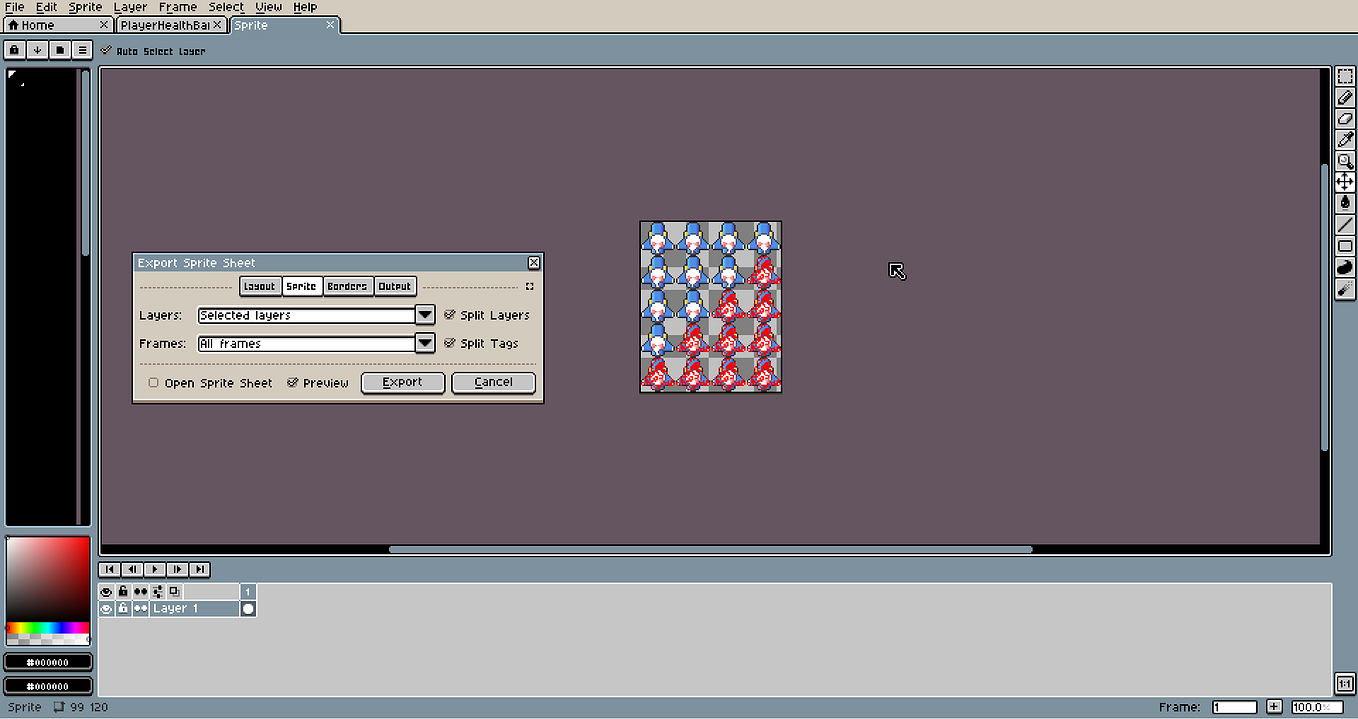The image size is (1358, 719).
Task: Cancel the Export Sprite Sheet dialog
Action: pyautogui.click(x=492, y=382)
